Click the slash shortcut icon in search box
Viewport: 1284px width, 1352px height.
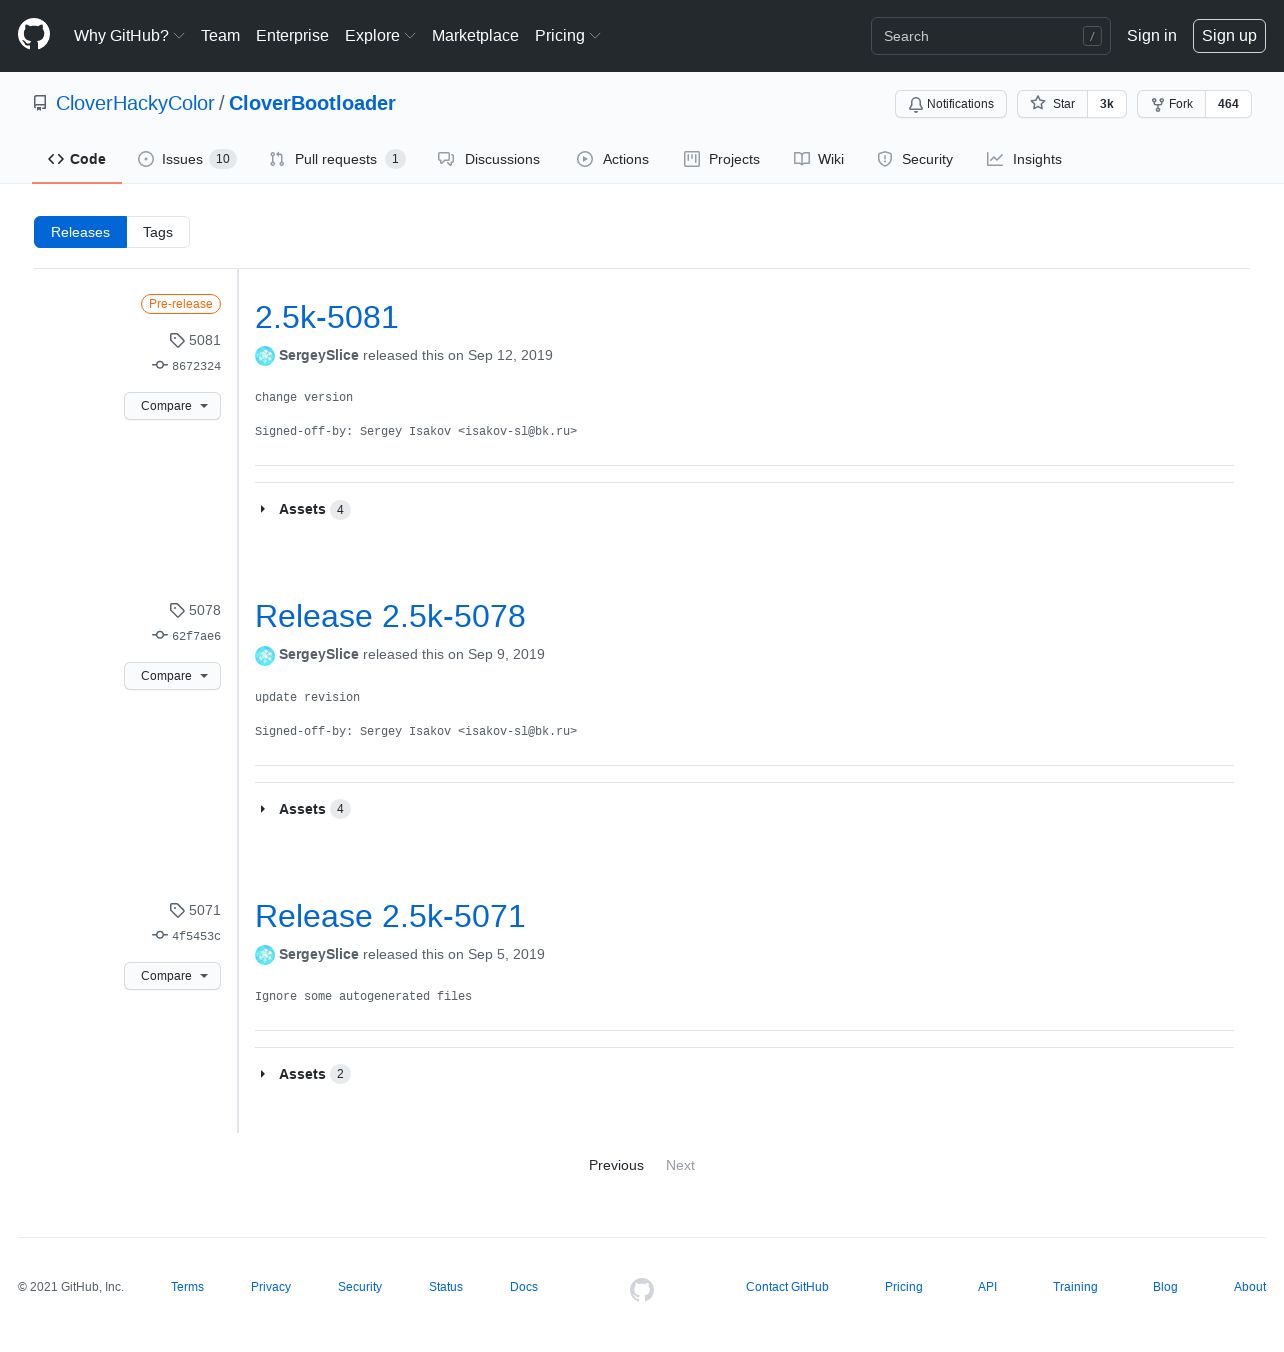coord(1092,36)
